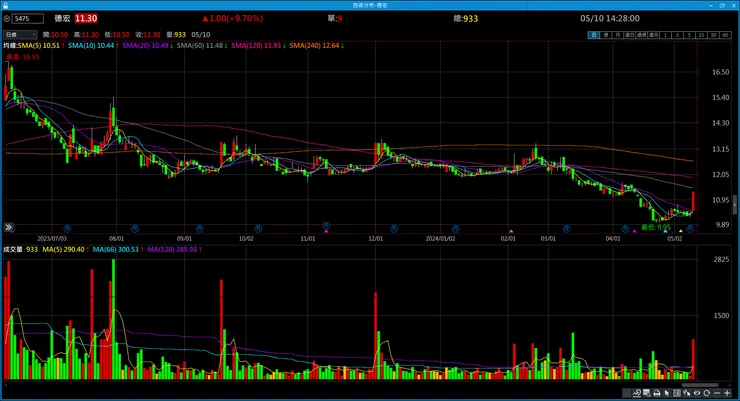Click the SMA(60) 11.48 indicator label
Image resolution: width=740 pixels, height=401 pixels.
click(x=200, y=46)
